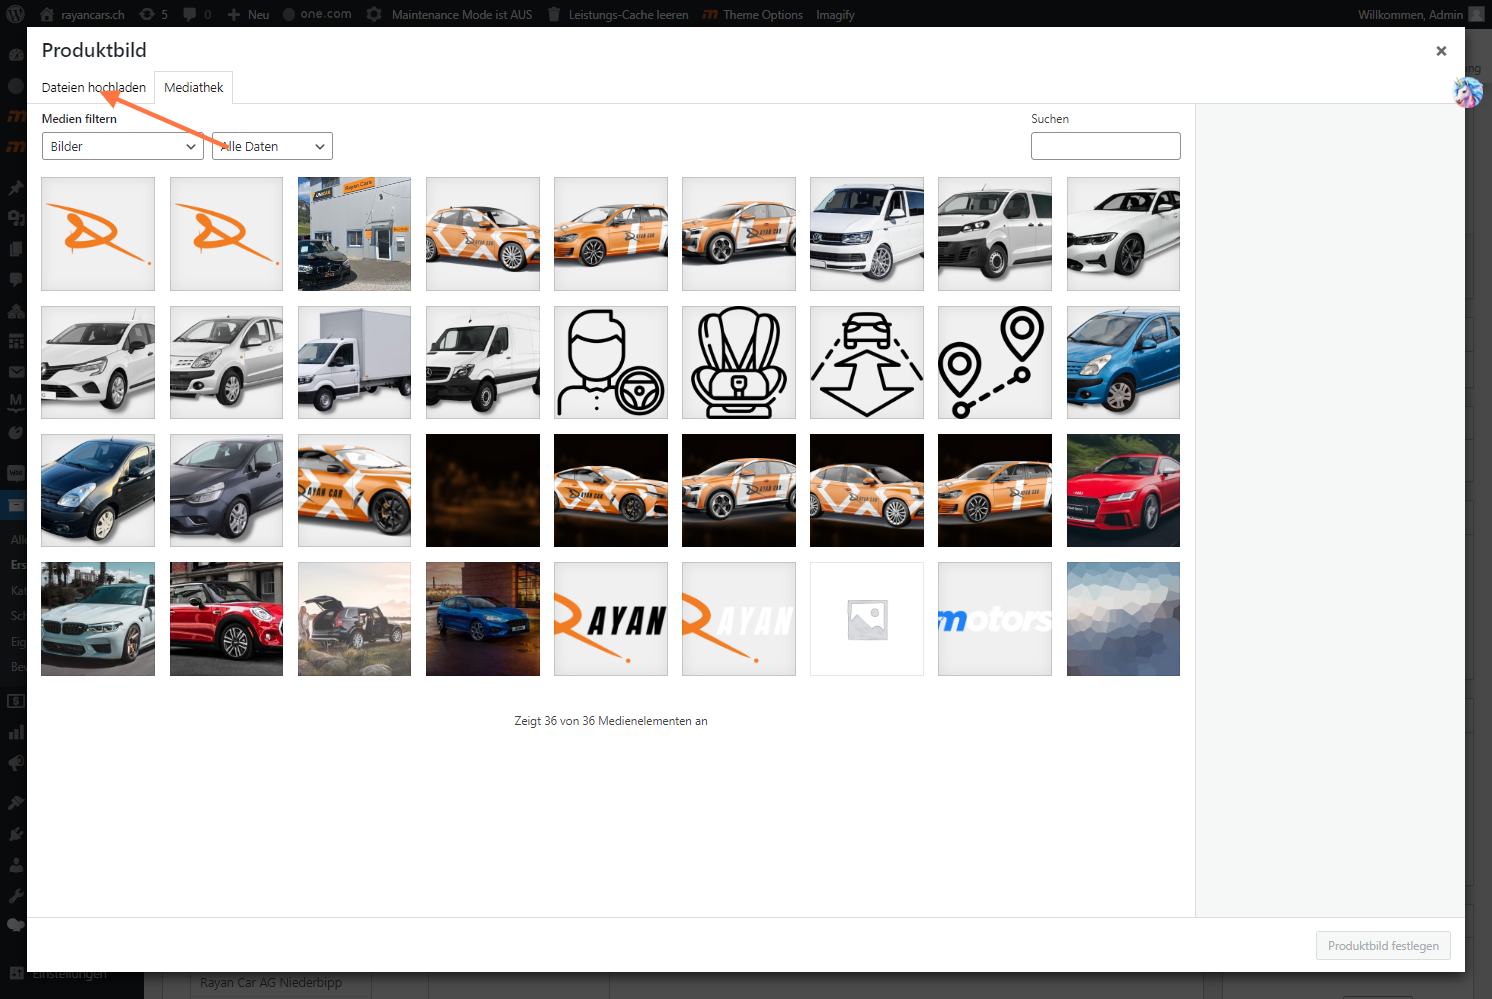Select the dark blurry blank image thumbnail
Screen dimensions: 1492x999
point(483,490)
